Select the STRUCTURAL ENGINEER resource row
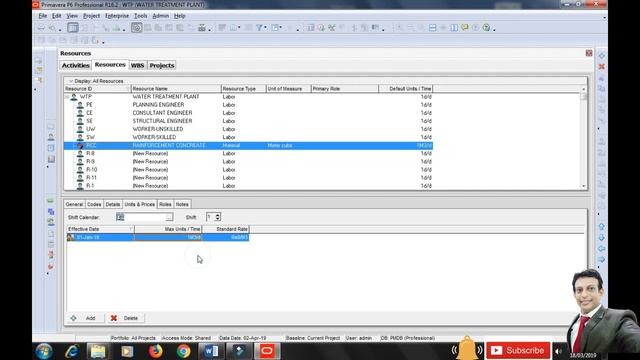Viewport: 640px width, 360px height. [249, 121]
